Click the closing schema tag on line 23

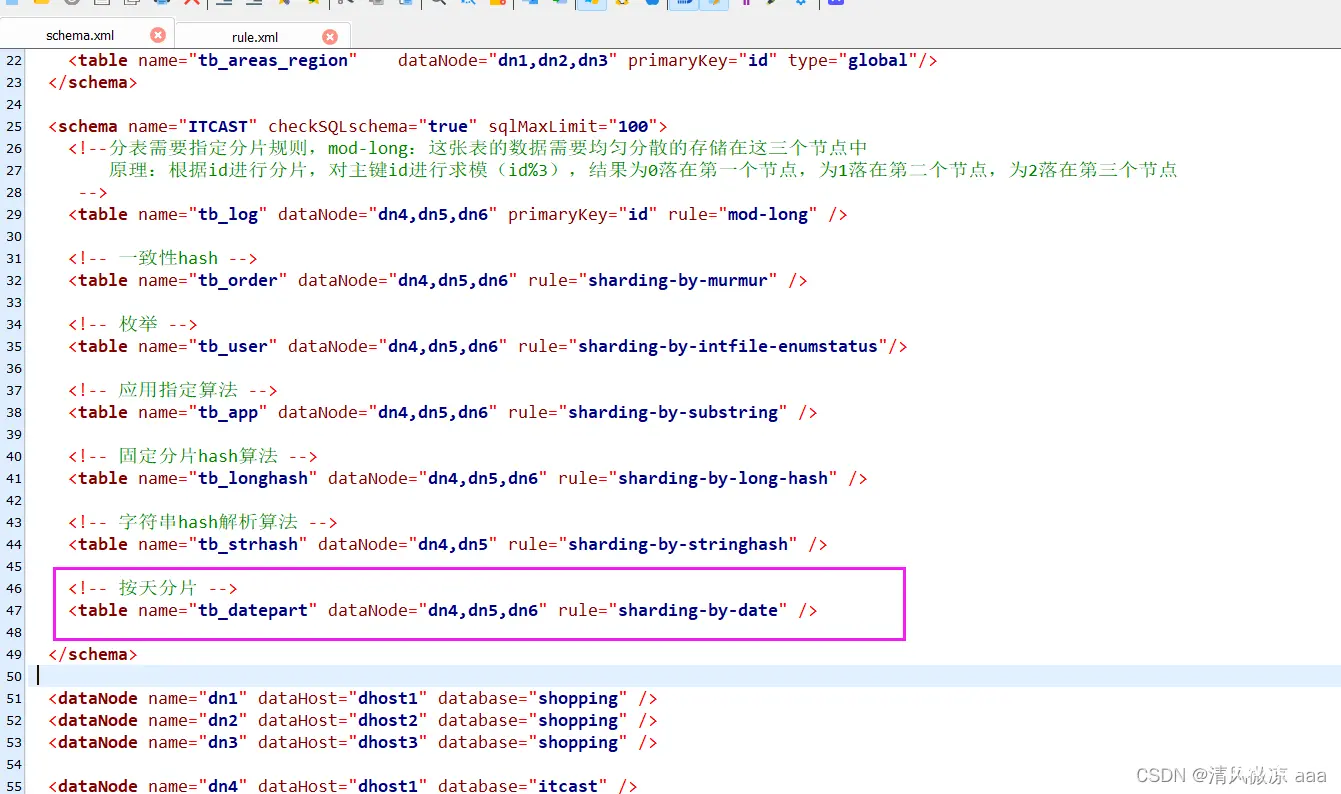coord(93,82)
